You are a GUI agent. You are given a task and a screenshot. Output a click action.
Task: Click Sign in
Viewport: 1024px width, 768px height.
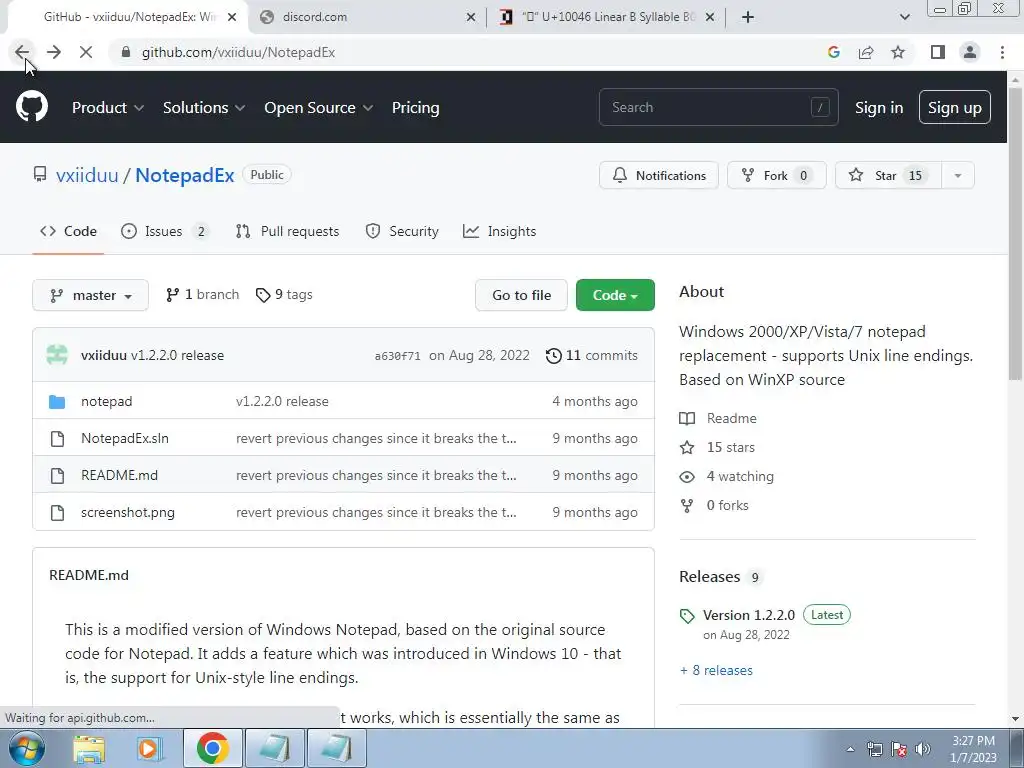pos(879,107)
